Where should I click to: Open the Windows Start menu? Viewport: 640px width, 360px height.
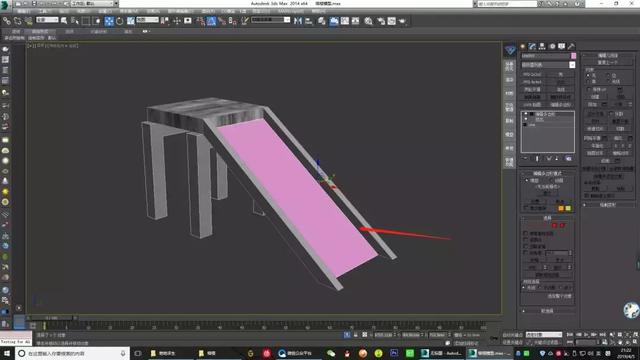point(7,353)
